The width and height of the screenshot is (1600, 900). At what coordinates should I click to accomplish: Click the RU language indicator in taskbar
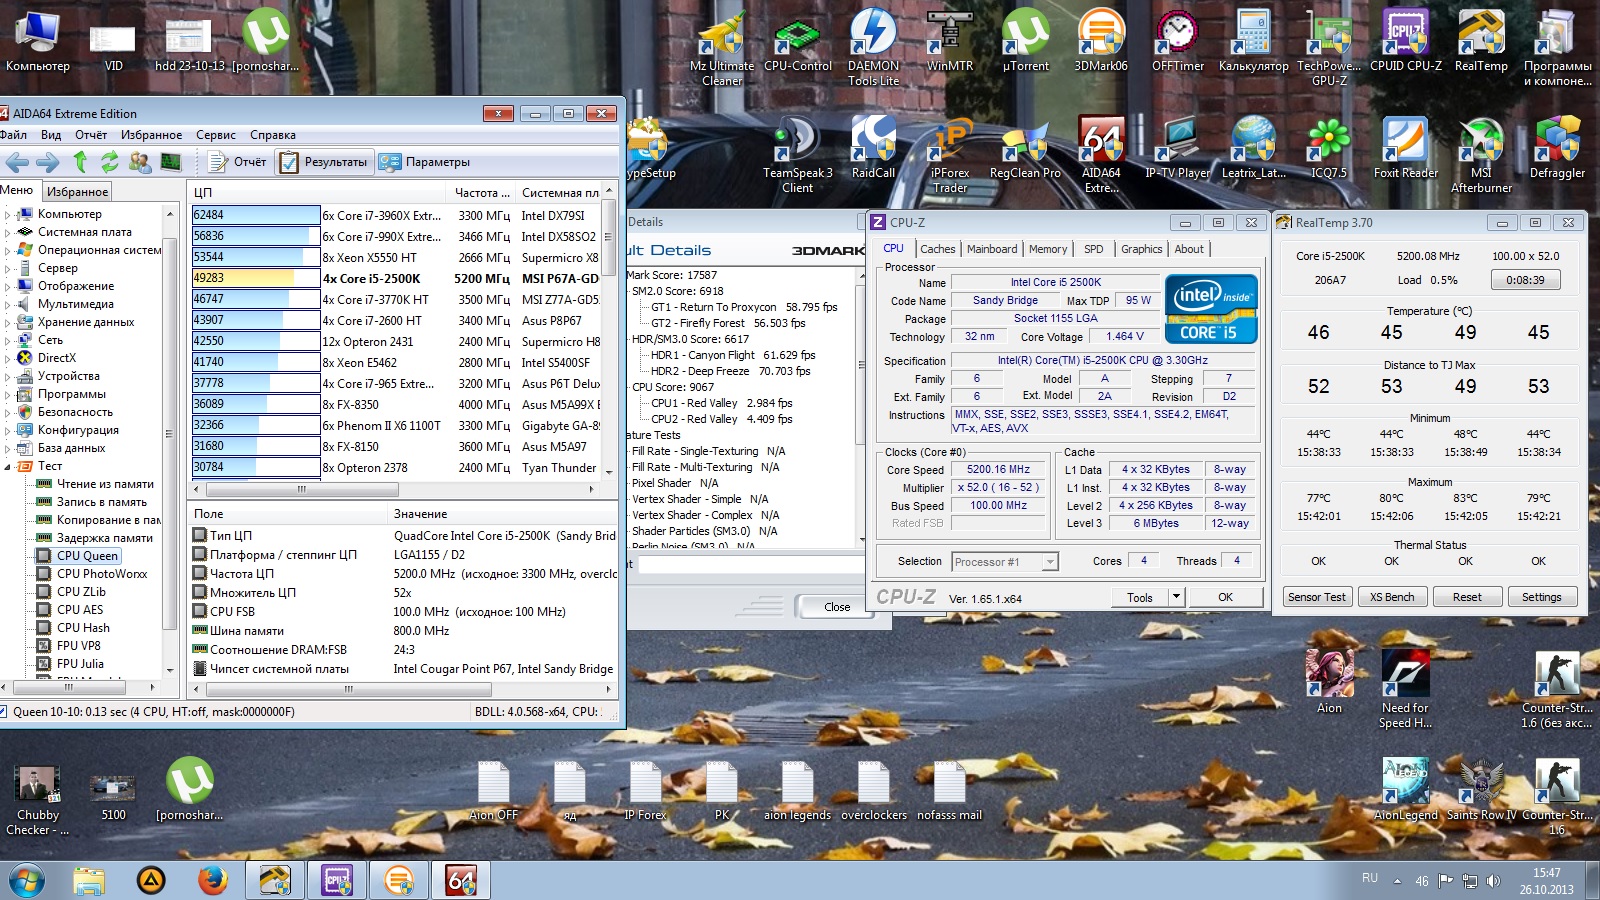click(1369, 878)
